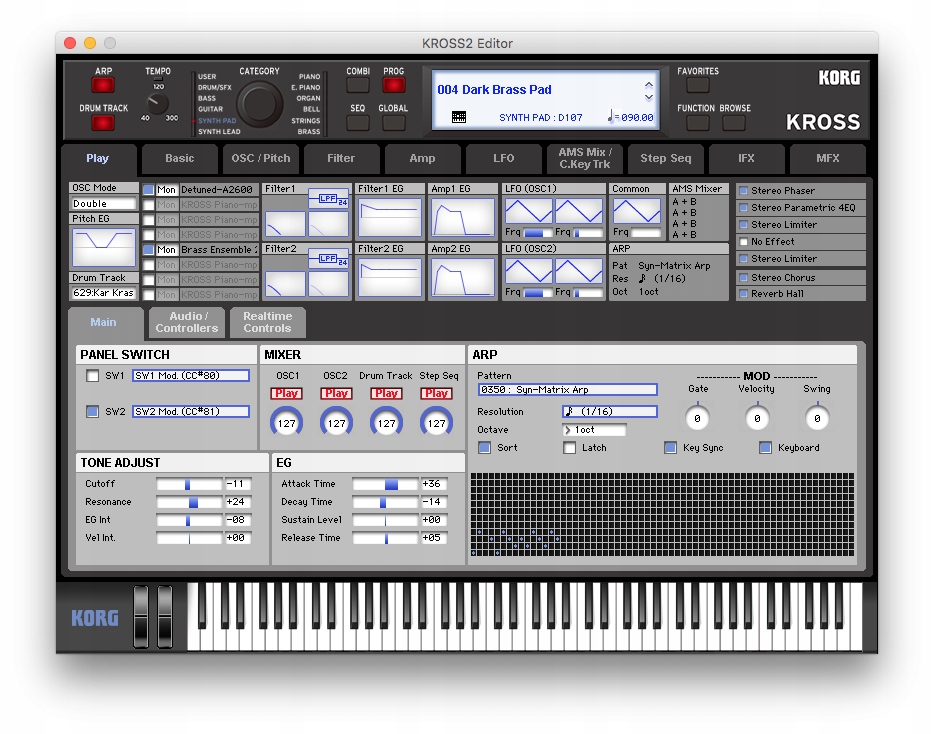Click the ARP Velocity mod knob
The image size is (934, 734).
click(x=757, y=418)
